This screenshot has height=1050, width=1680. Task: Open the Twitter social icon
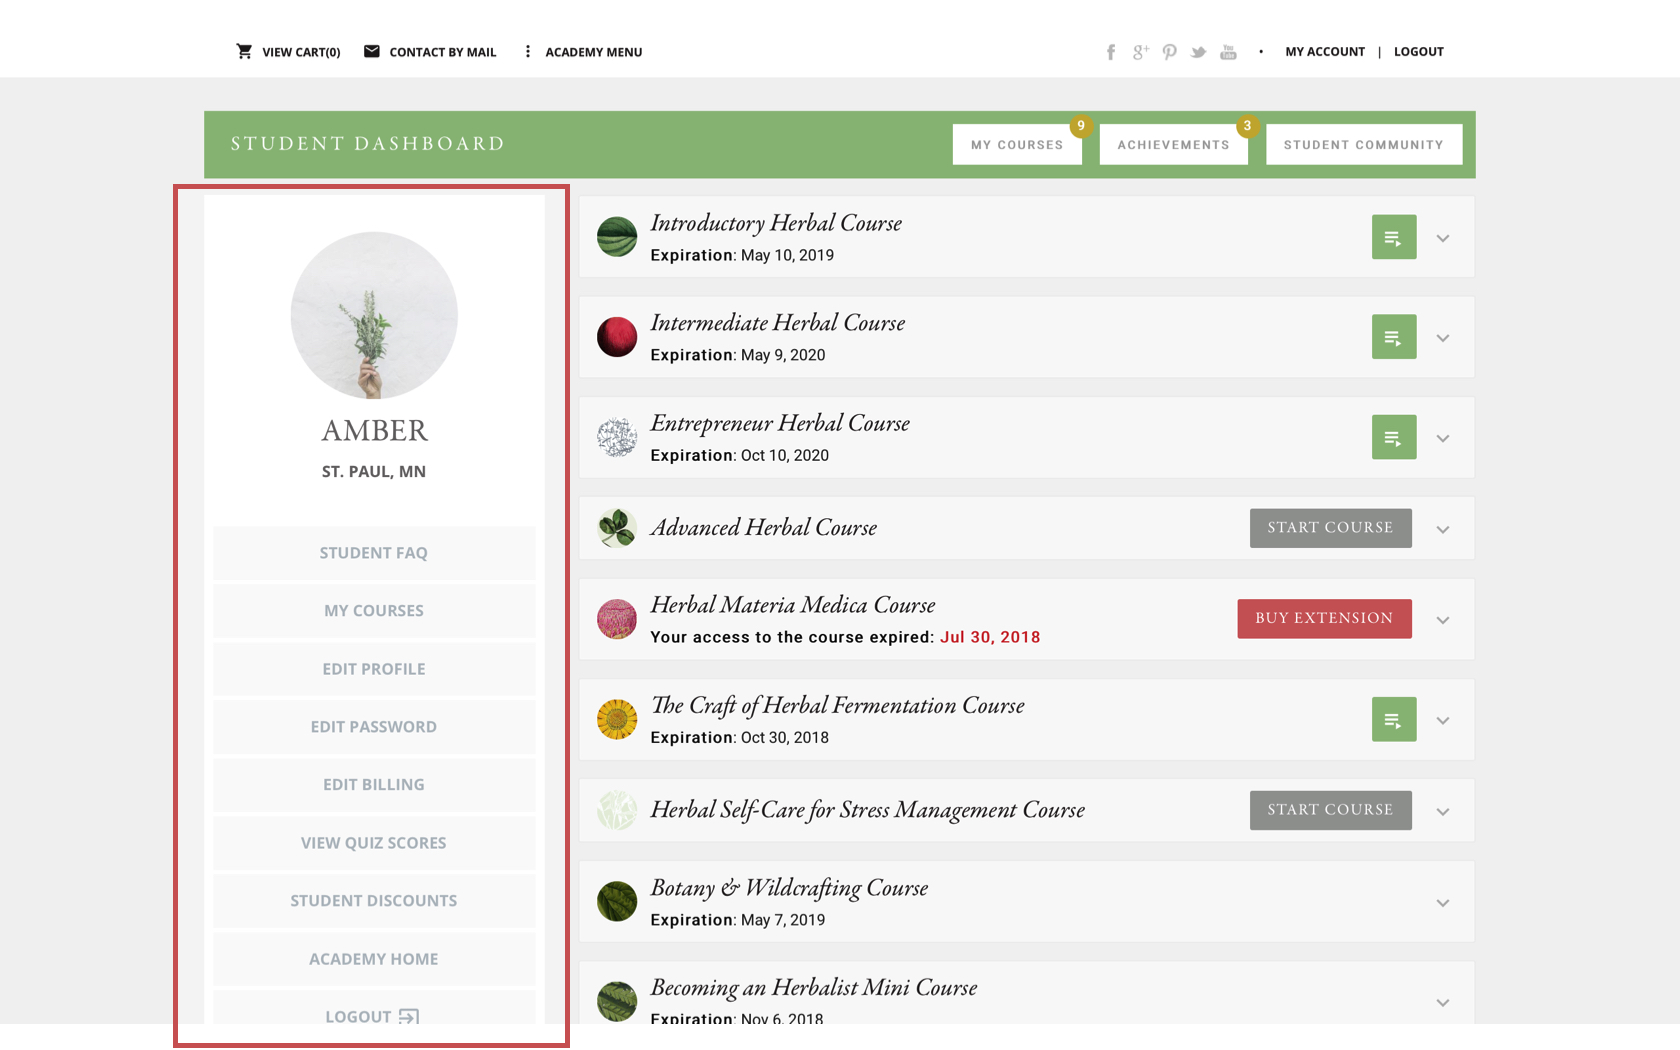point(1198,52)
